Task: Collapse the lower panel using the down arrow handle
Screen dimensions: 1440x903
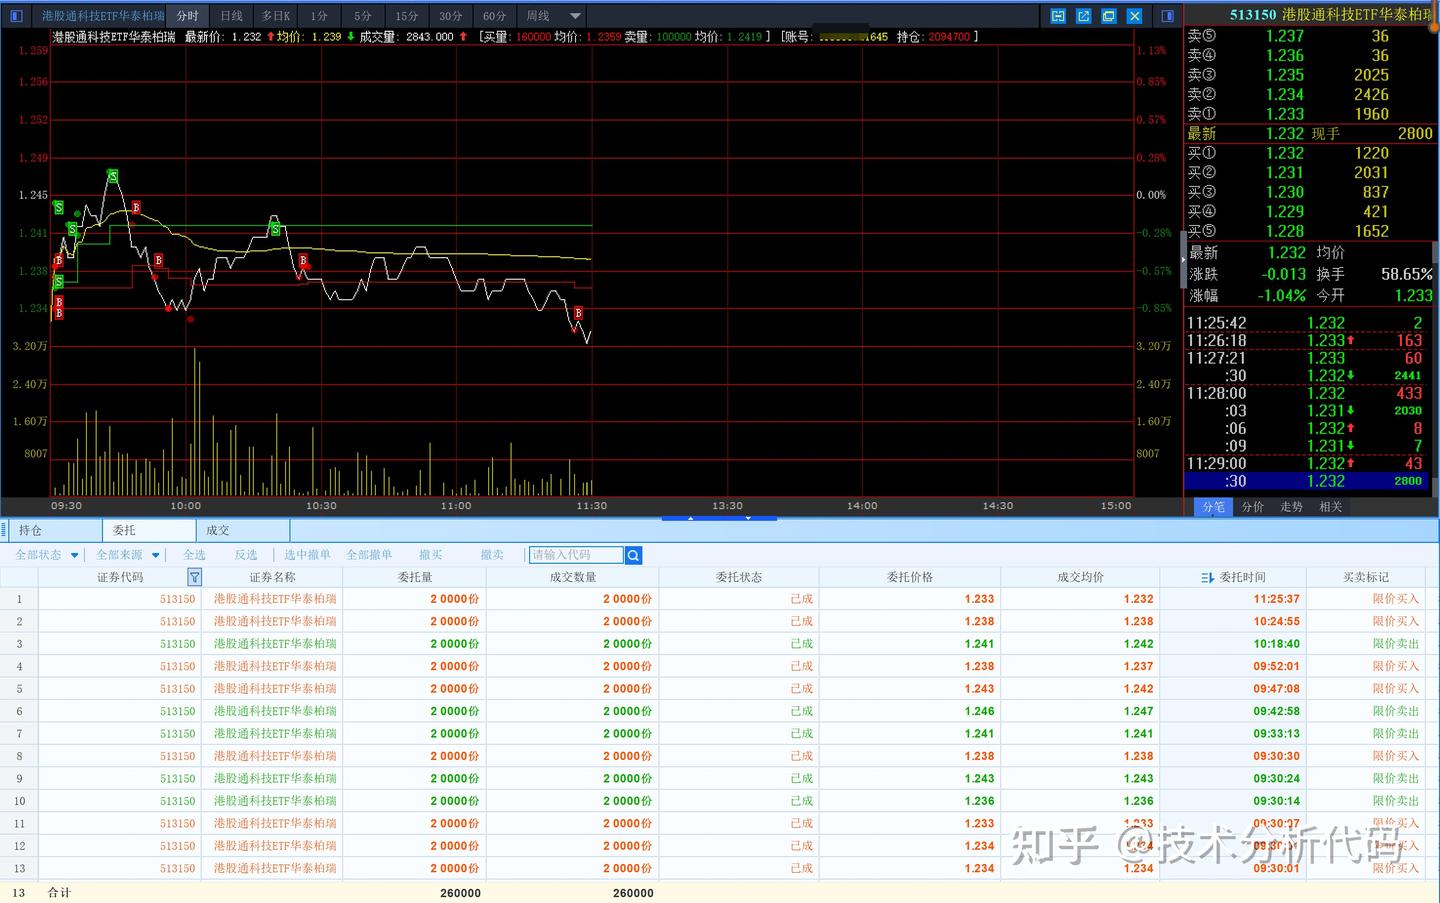Action: [748, 518]
